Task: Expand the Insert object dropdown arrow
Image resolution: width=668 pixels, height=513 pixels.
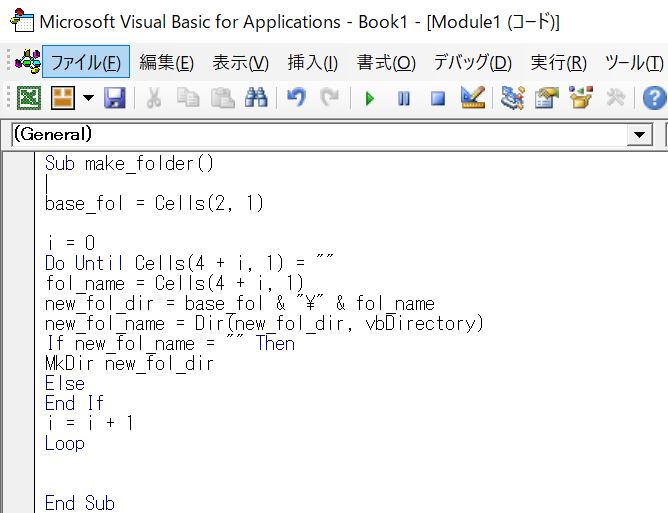Action: click(x=88, y=98)
